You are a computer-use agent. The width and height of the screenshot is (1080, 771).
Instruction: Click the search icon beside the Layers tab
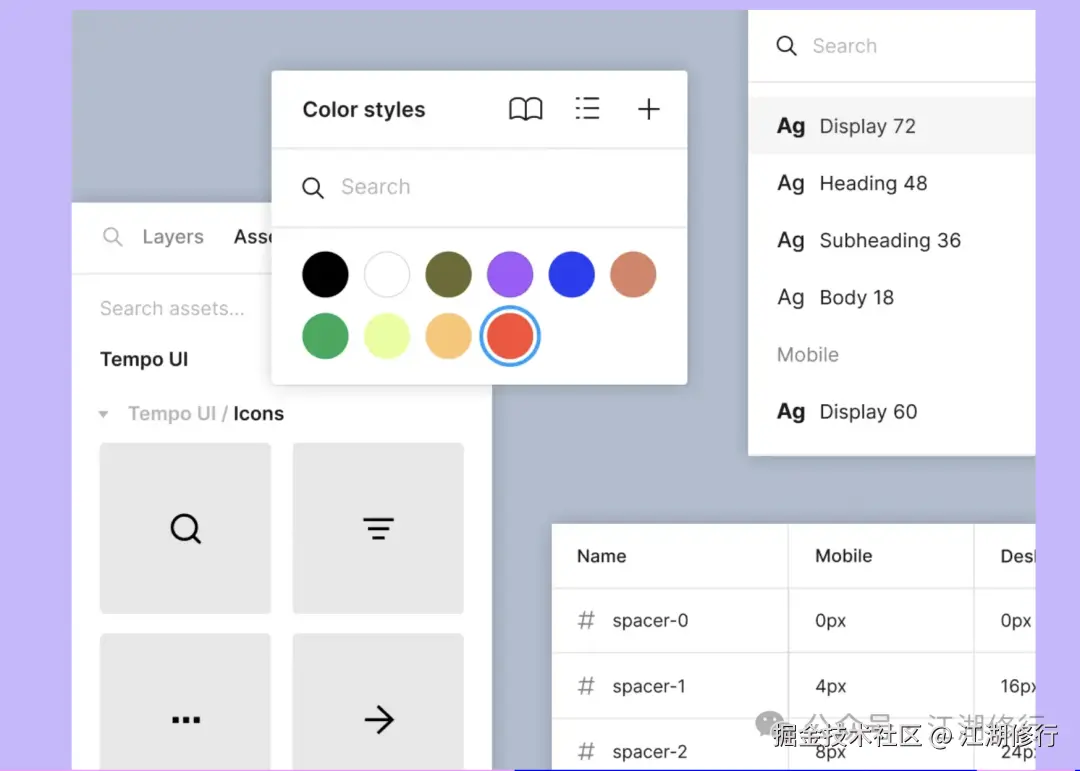[x=112, y=237]
